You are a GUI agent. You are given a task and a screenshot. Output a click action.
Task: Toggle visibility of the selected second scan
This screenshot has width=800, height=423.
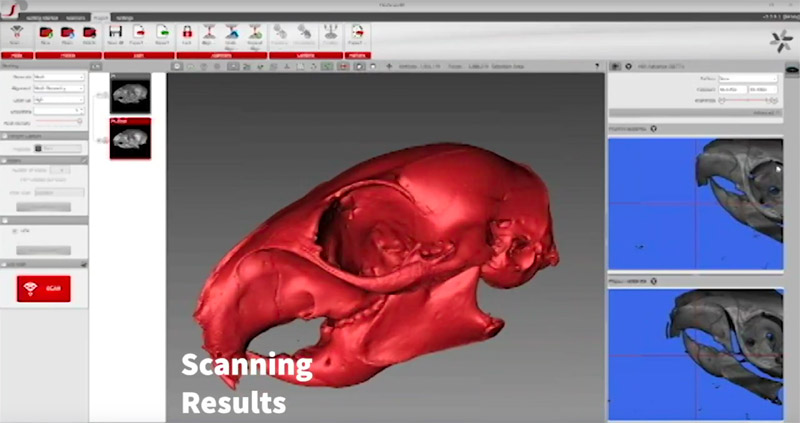pos(101,141)
